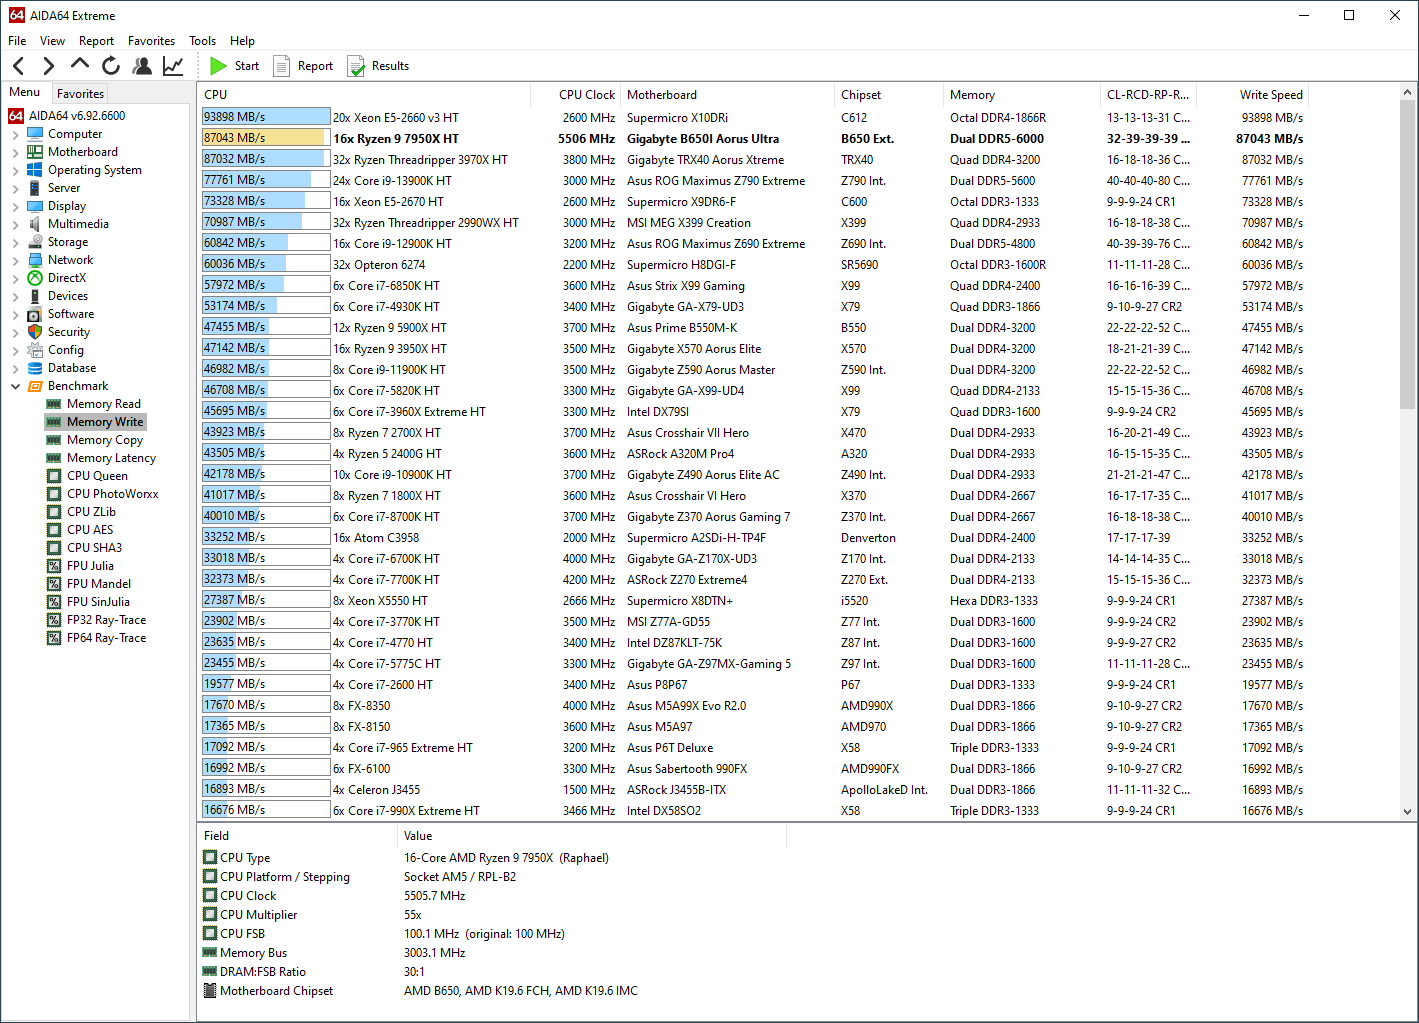Select the 8x Xeon X5550 HT row
This screenshot has width=1419, height=1023.
tap(754, 601)
